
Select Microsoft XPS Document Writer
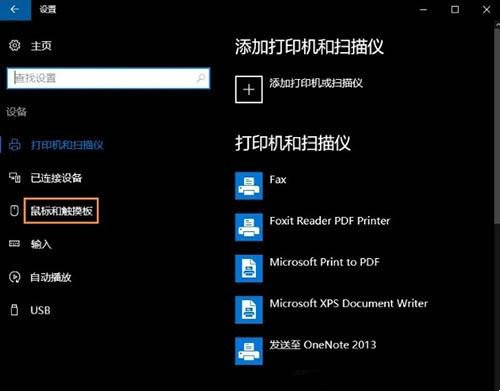tap(348, 303)
